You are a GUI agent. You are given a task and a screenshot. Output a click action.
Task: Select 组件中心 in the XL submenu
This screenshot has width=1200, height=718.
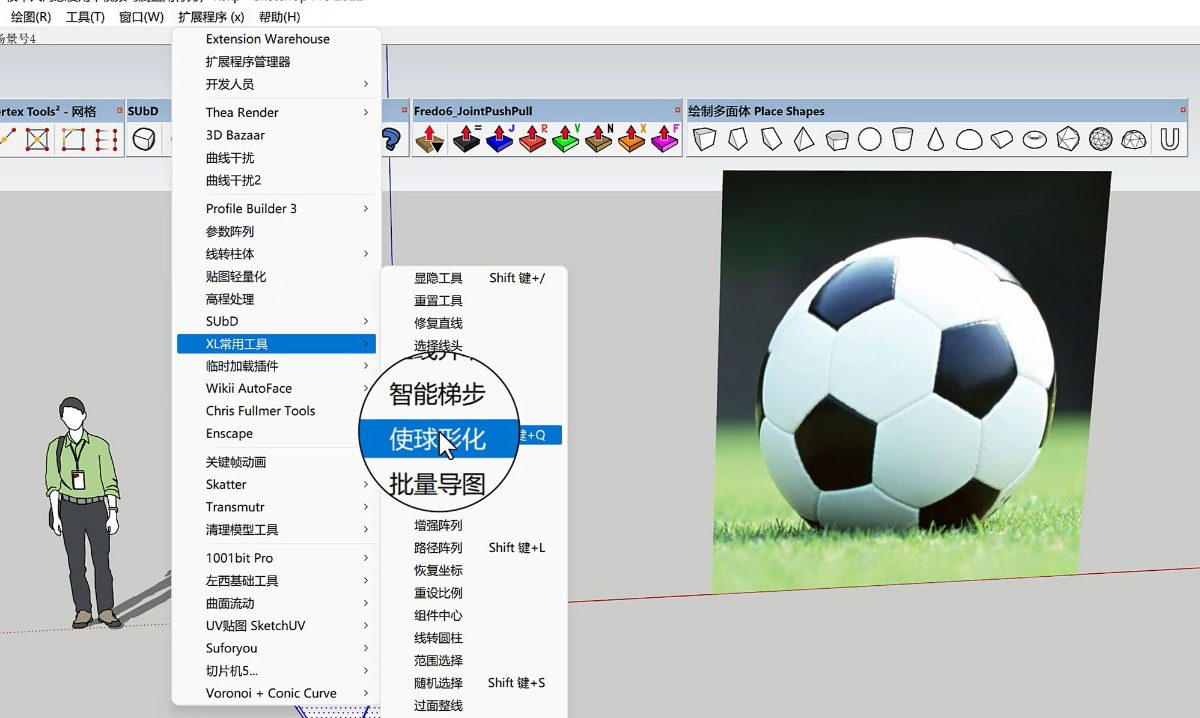[474, 615]
